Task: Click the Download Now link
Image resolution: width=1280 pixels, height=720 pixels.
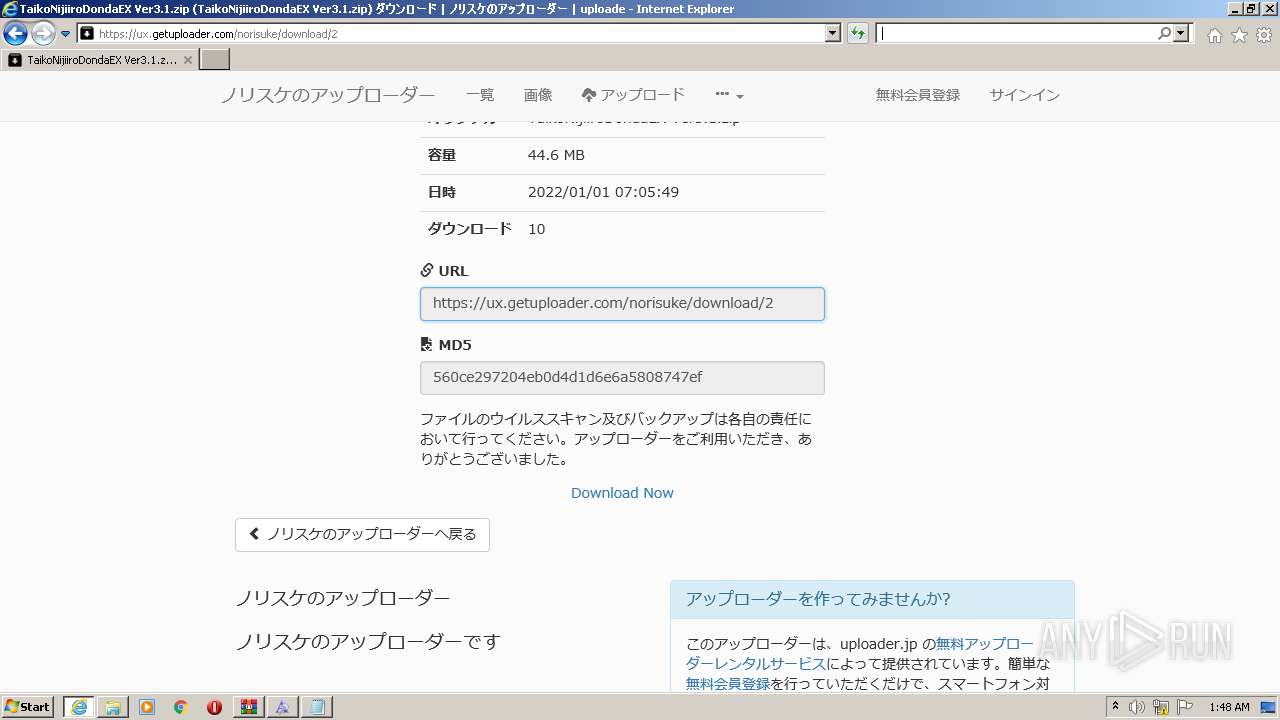Action: point(622,493)
